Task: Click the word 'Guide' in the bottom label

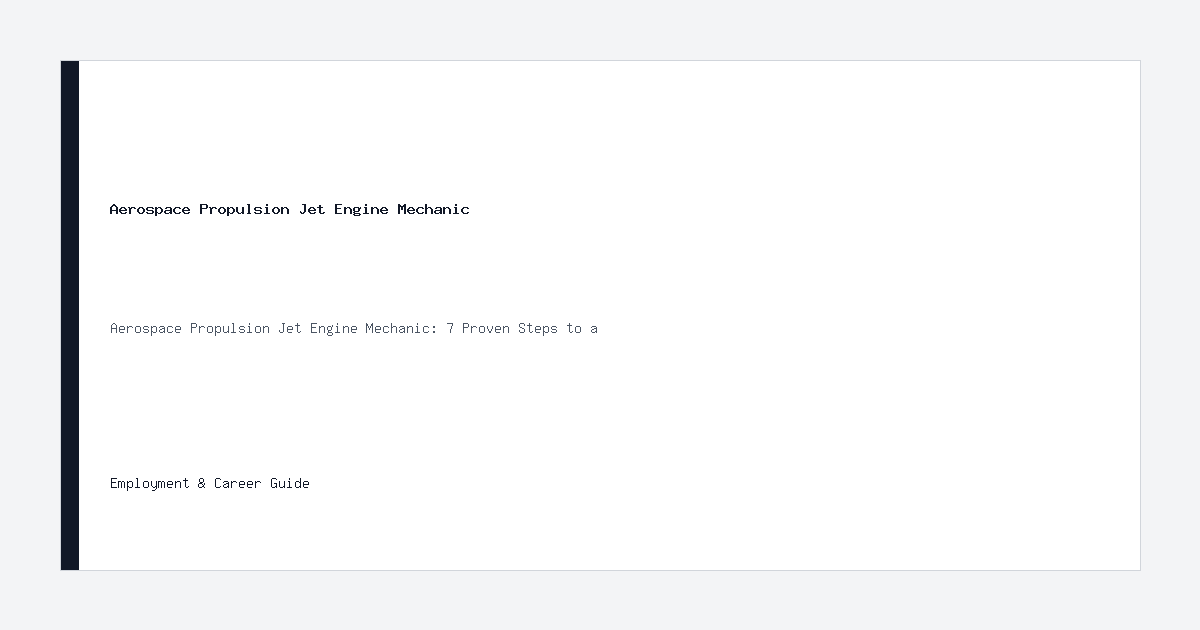Action: click(290, 483)
